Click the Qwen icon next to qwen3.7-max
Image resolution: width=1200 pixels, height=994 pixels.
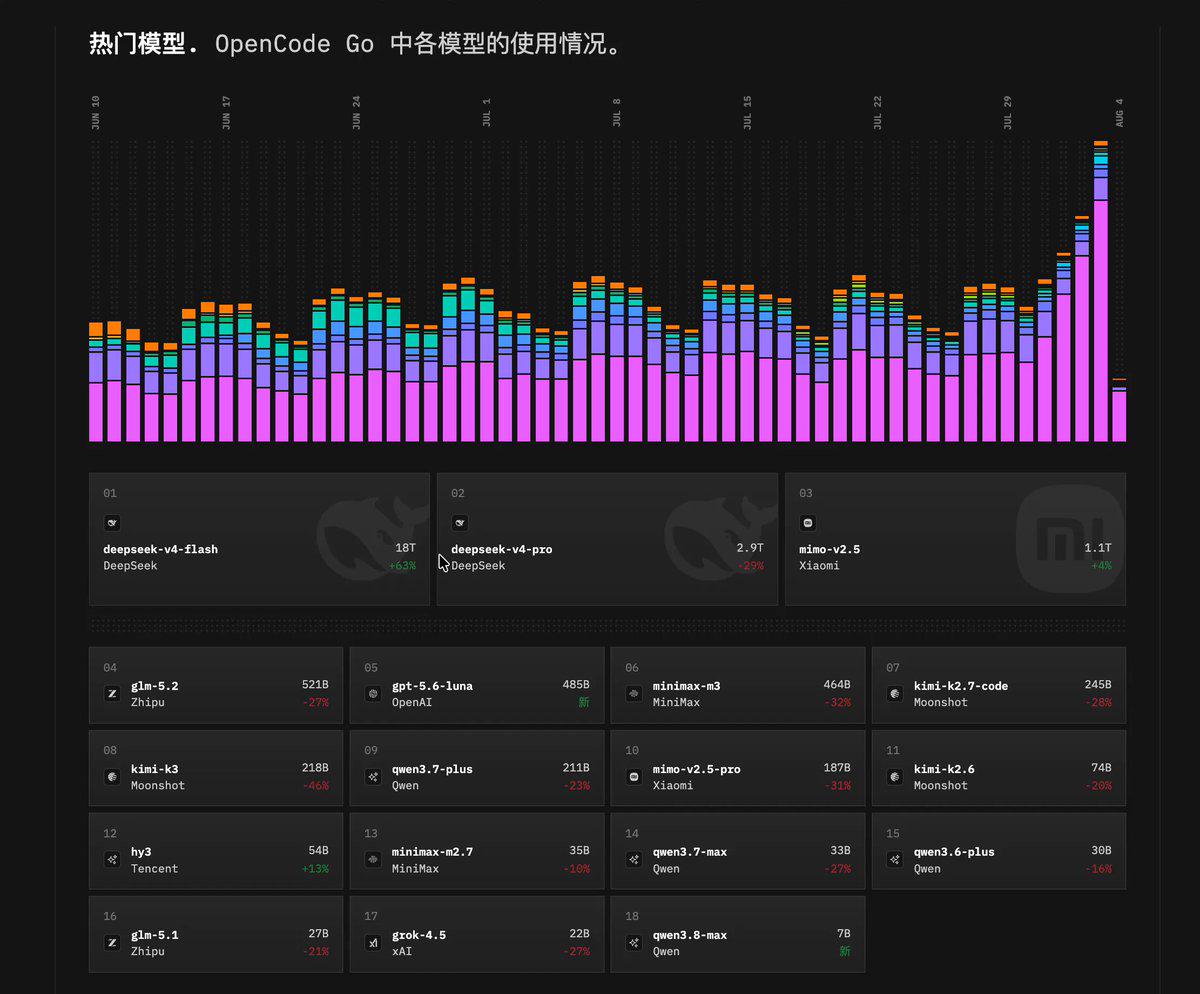(x=634, y=859)
